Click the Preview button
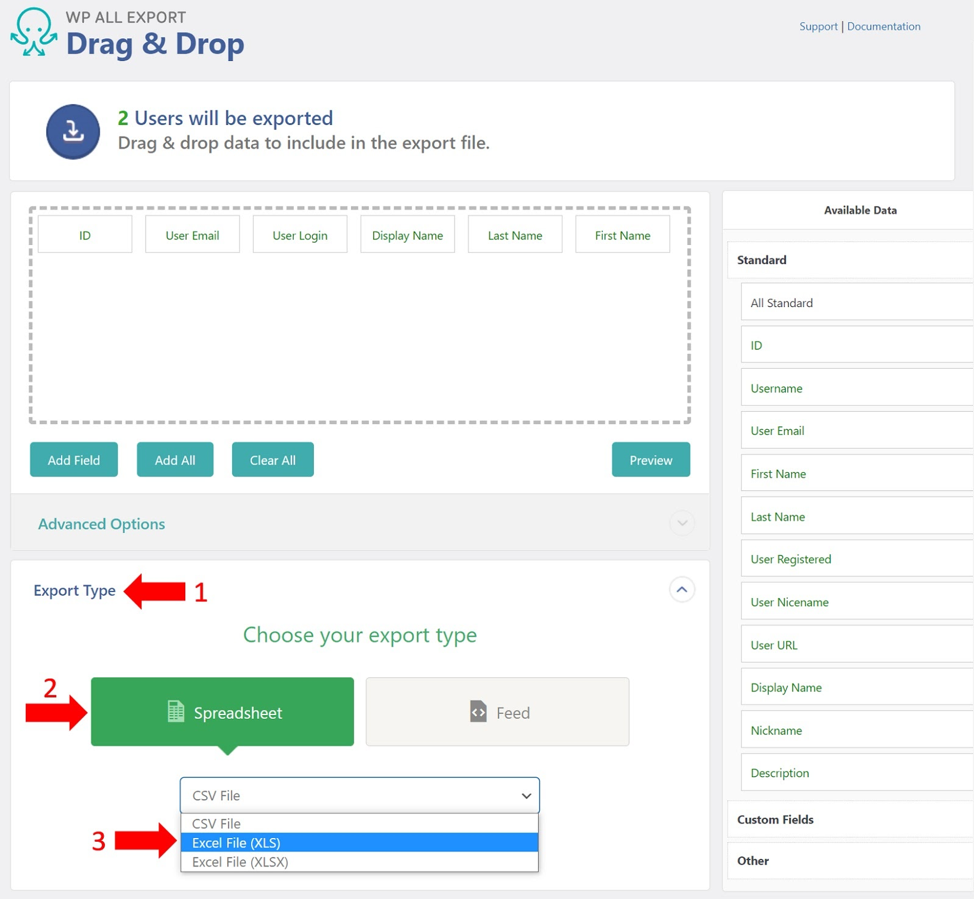The height and width of the screenshot is (899, 974). pos(651,460)
